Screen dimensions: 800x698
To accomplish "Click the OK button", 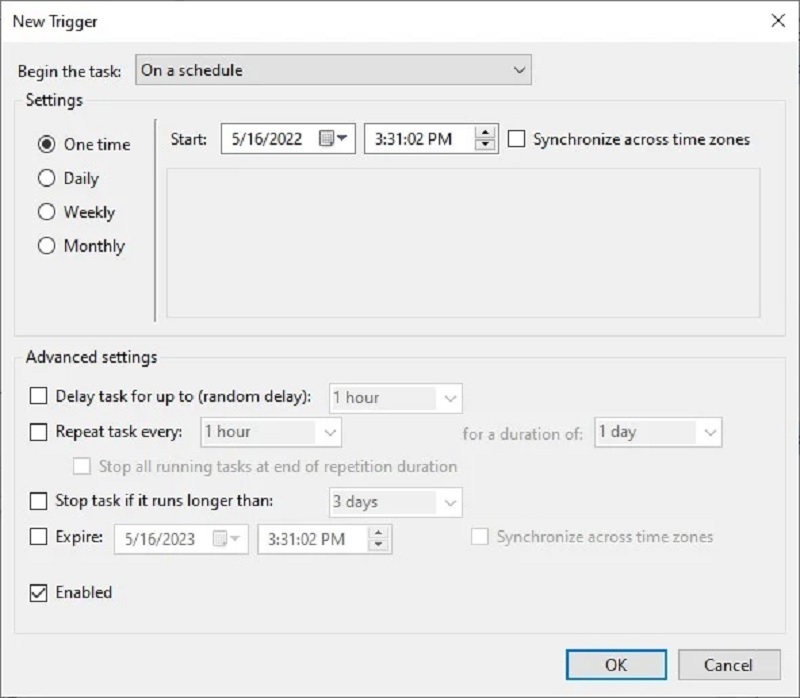I will (616, 664).
